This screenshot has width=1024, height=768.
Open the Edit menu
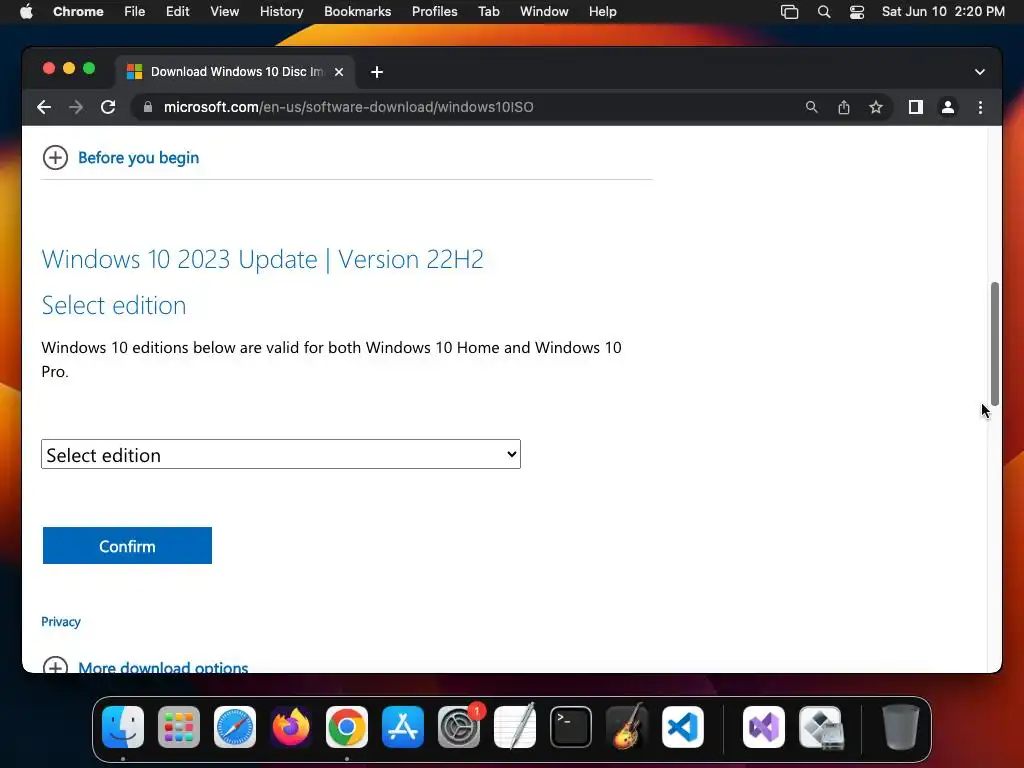pyautogui.click(x=177, y=12)
